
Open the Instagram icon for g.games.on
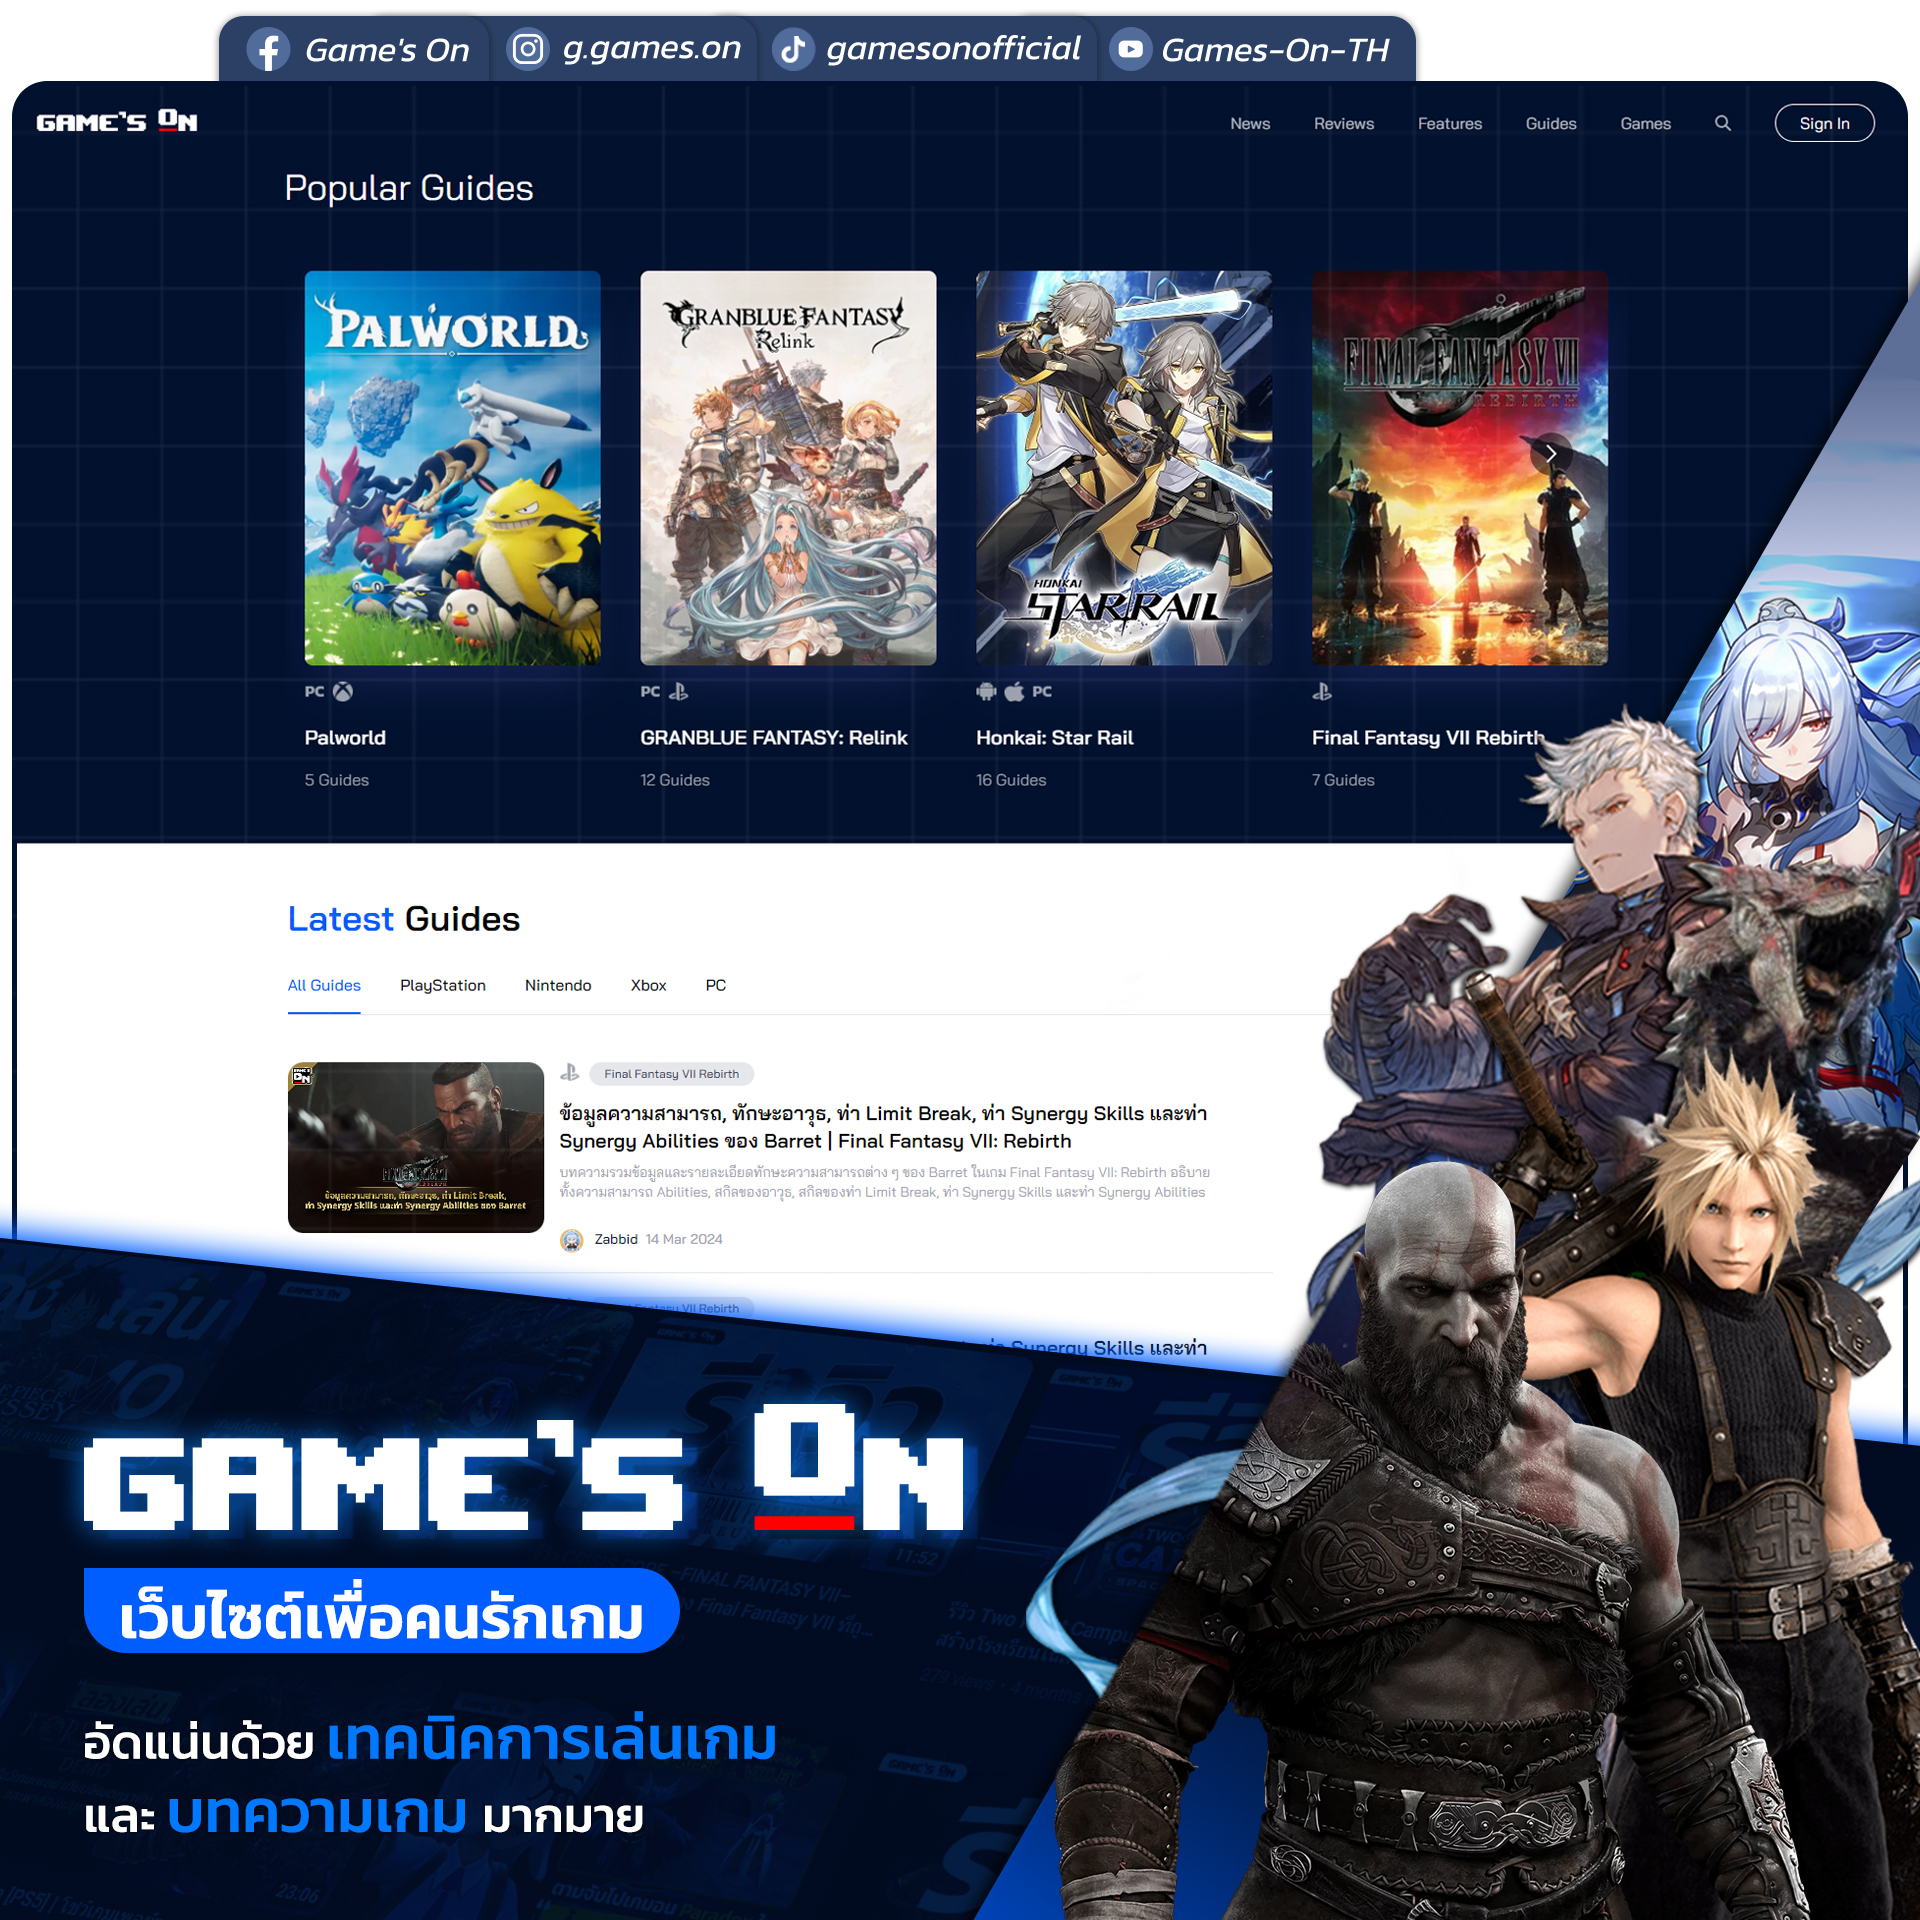pos(528,49)
